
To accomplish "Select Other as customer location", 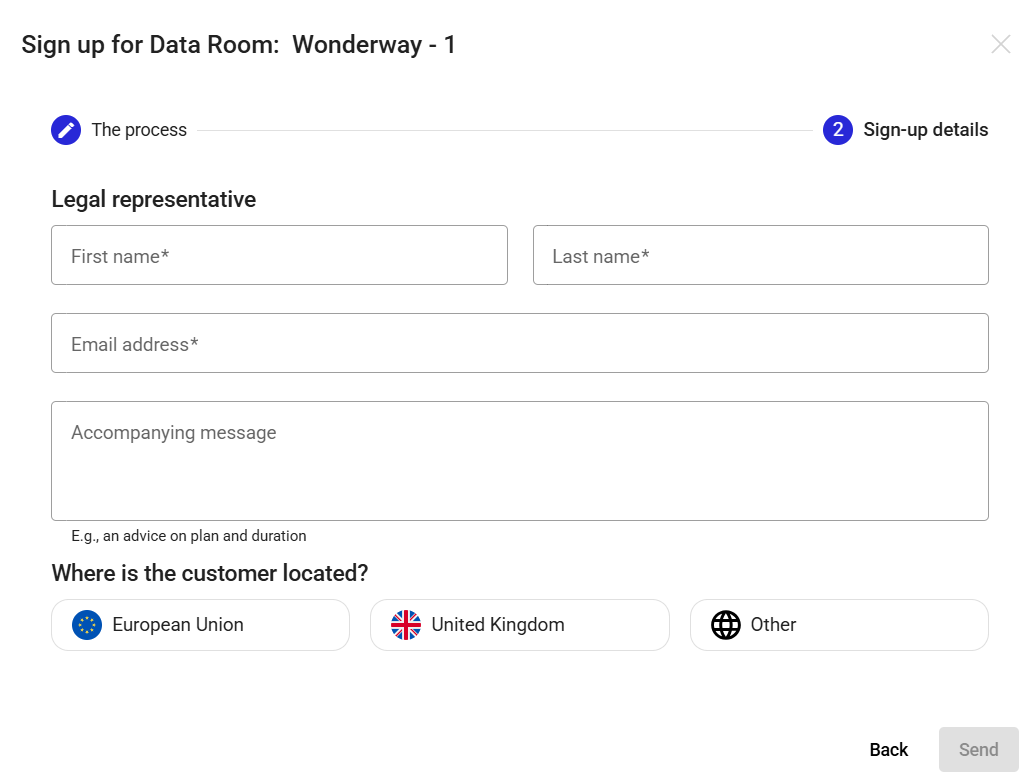I will pyautogui.click(x=839, y=625).
